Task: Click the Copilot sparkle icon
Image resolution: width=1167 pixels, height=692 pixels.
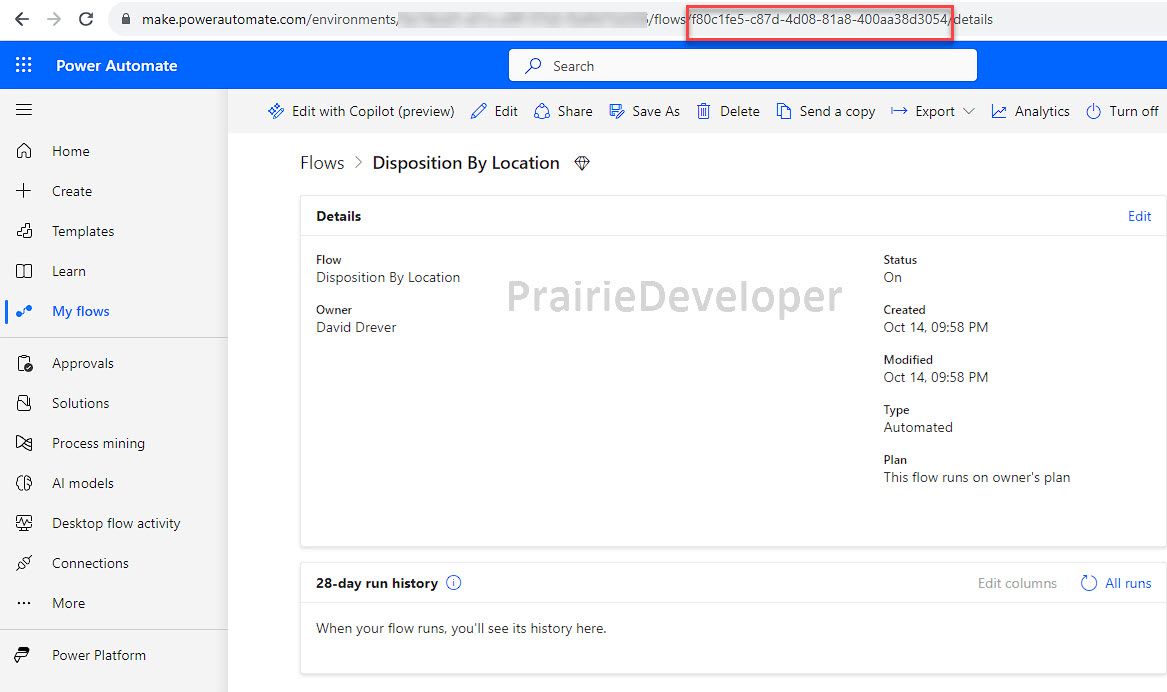Action: coord(276,111)
